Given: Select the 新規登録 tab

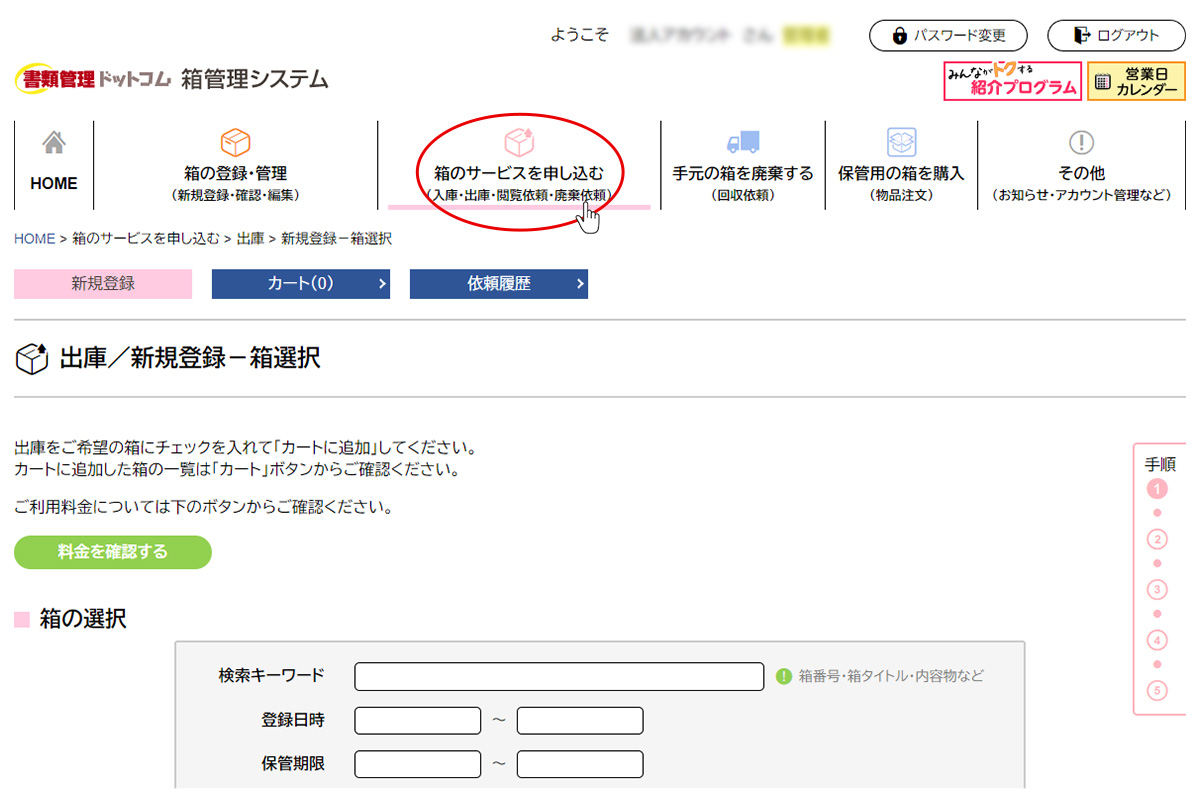Looking at the screenshot, I should [x=103, y=284].
